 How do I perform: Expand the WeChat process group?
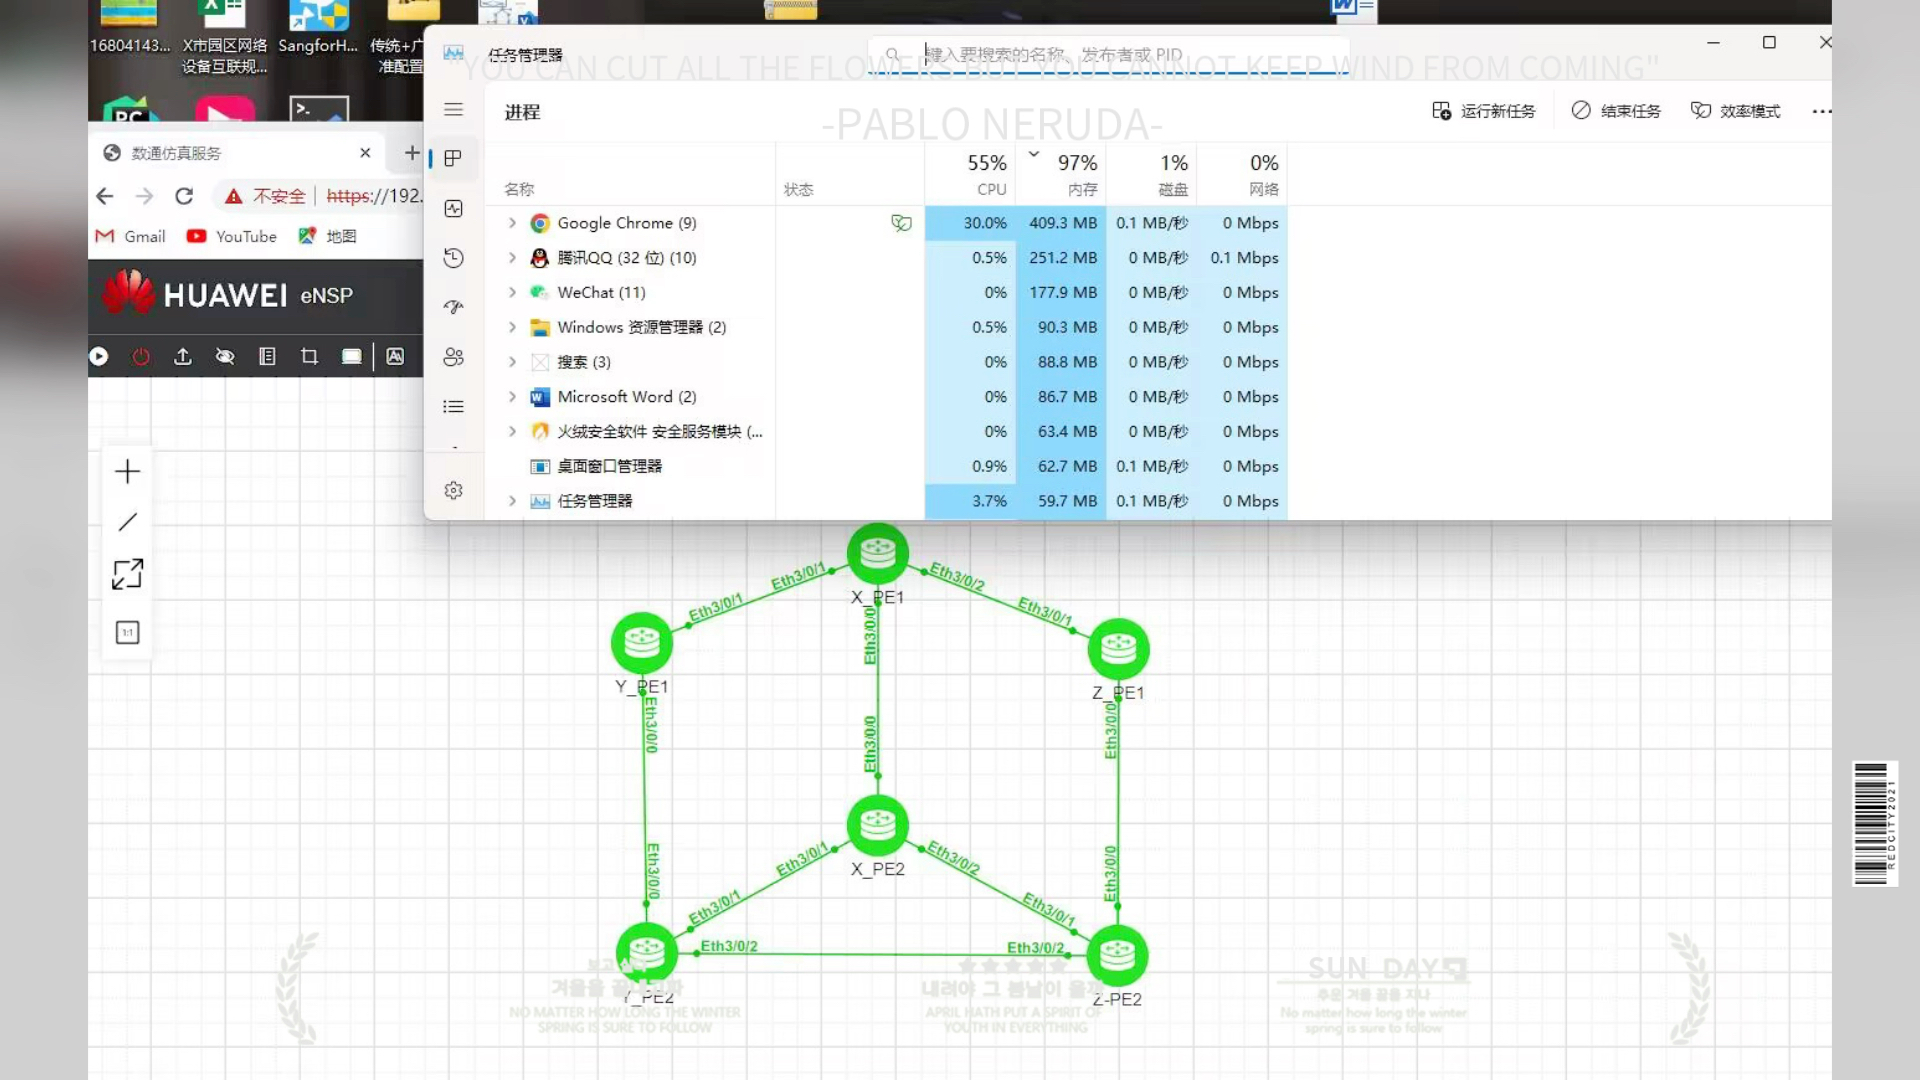click(x=512, y=292)
